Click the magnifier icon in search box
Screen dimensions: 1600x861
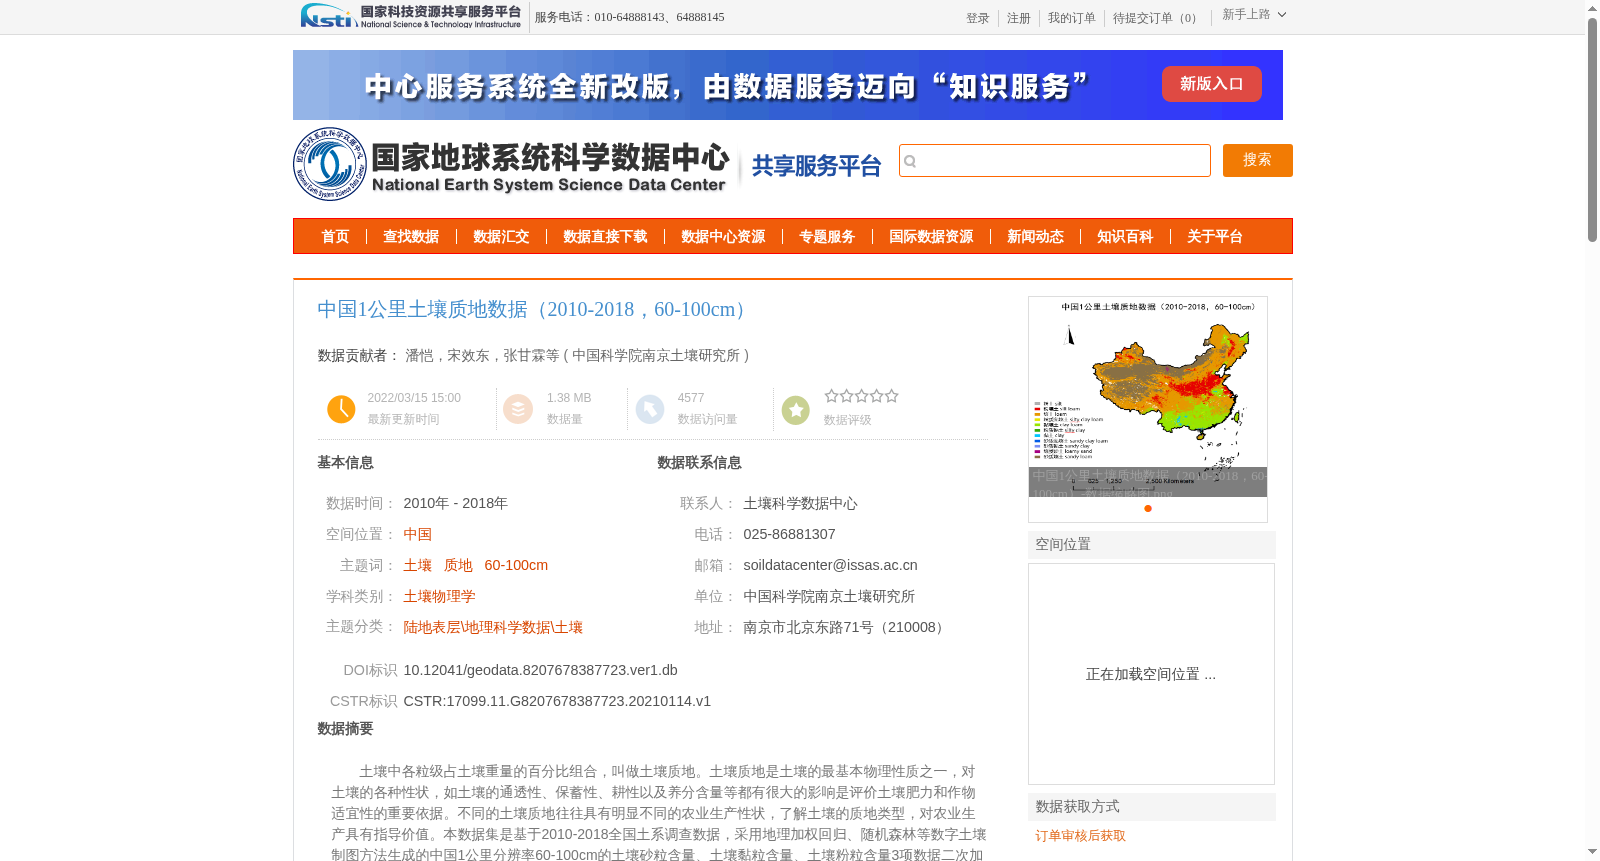[910, 161]
